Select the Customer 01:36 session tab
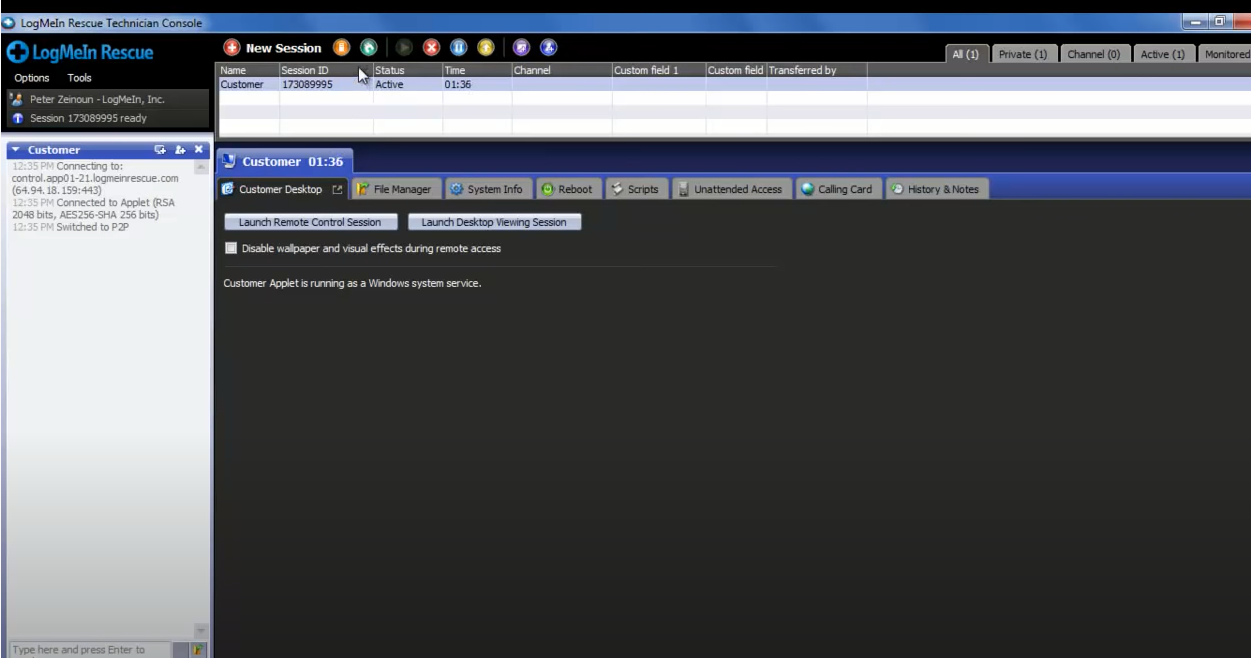 coord(284,161)
